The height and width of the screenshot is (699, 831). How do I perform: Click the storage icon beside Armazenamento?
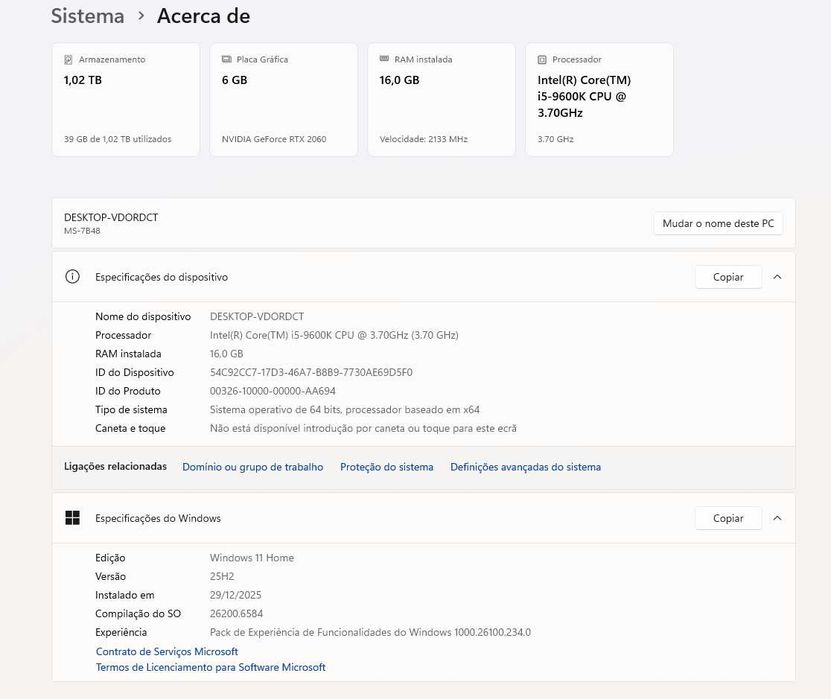68,60
